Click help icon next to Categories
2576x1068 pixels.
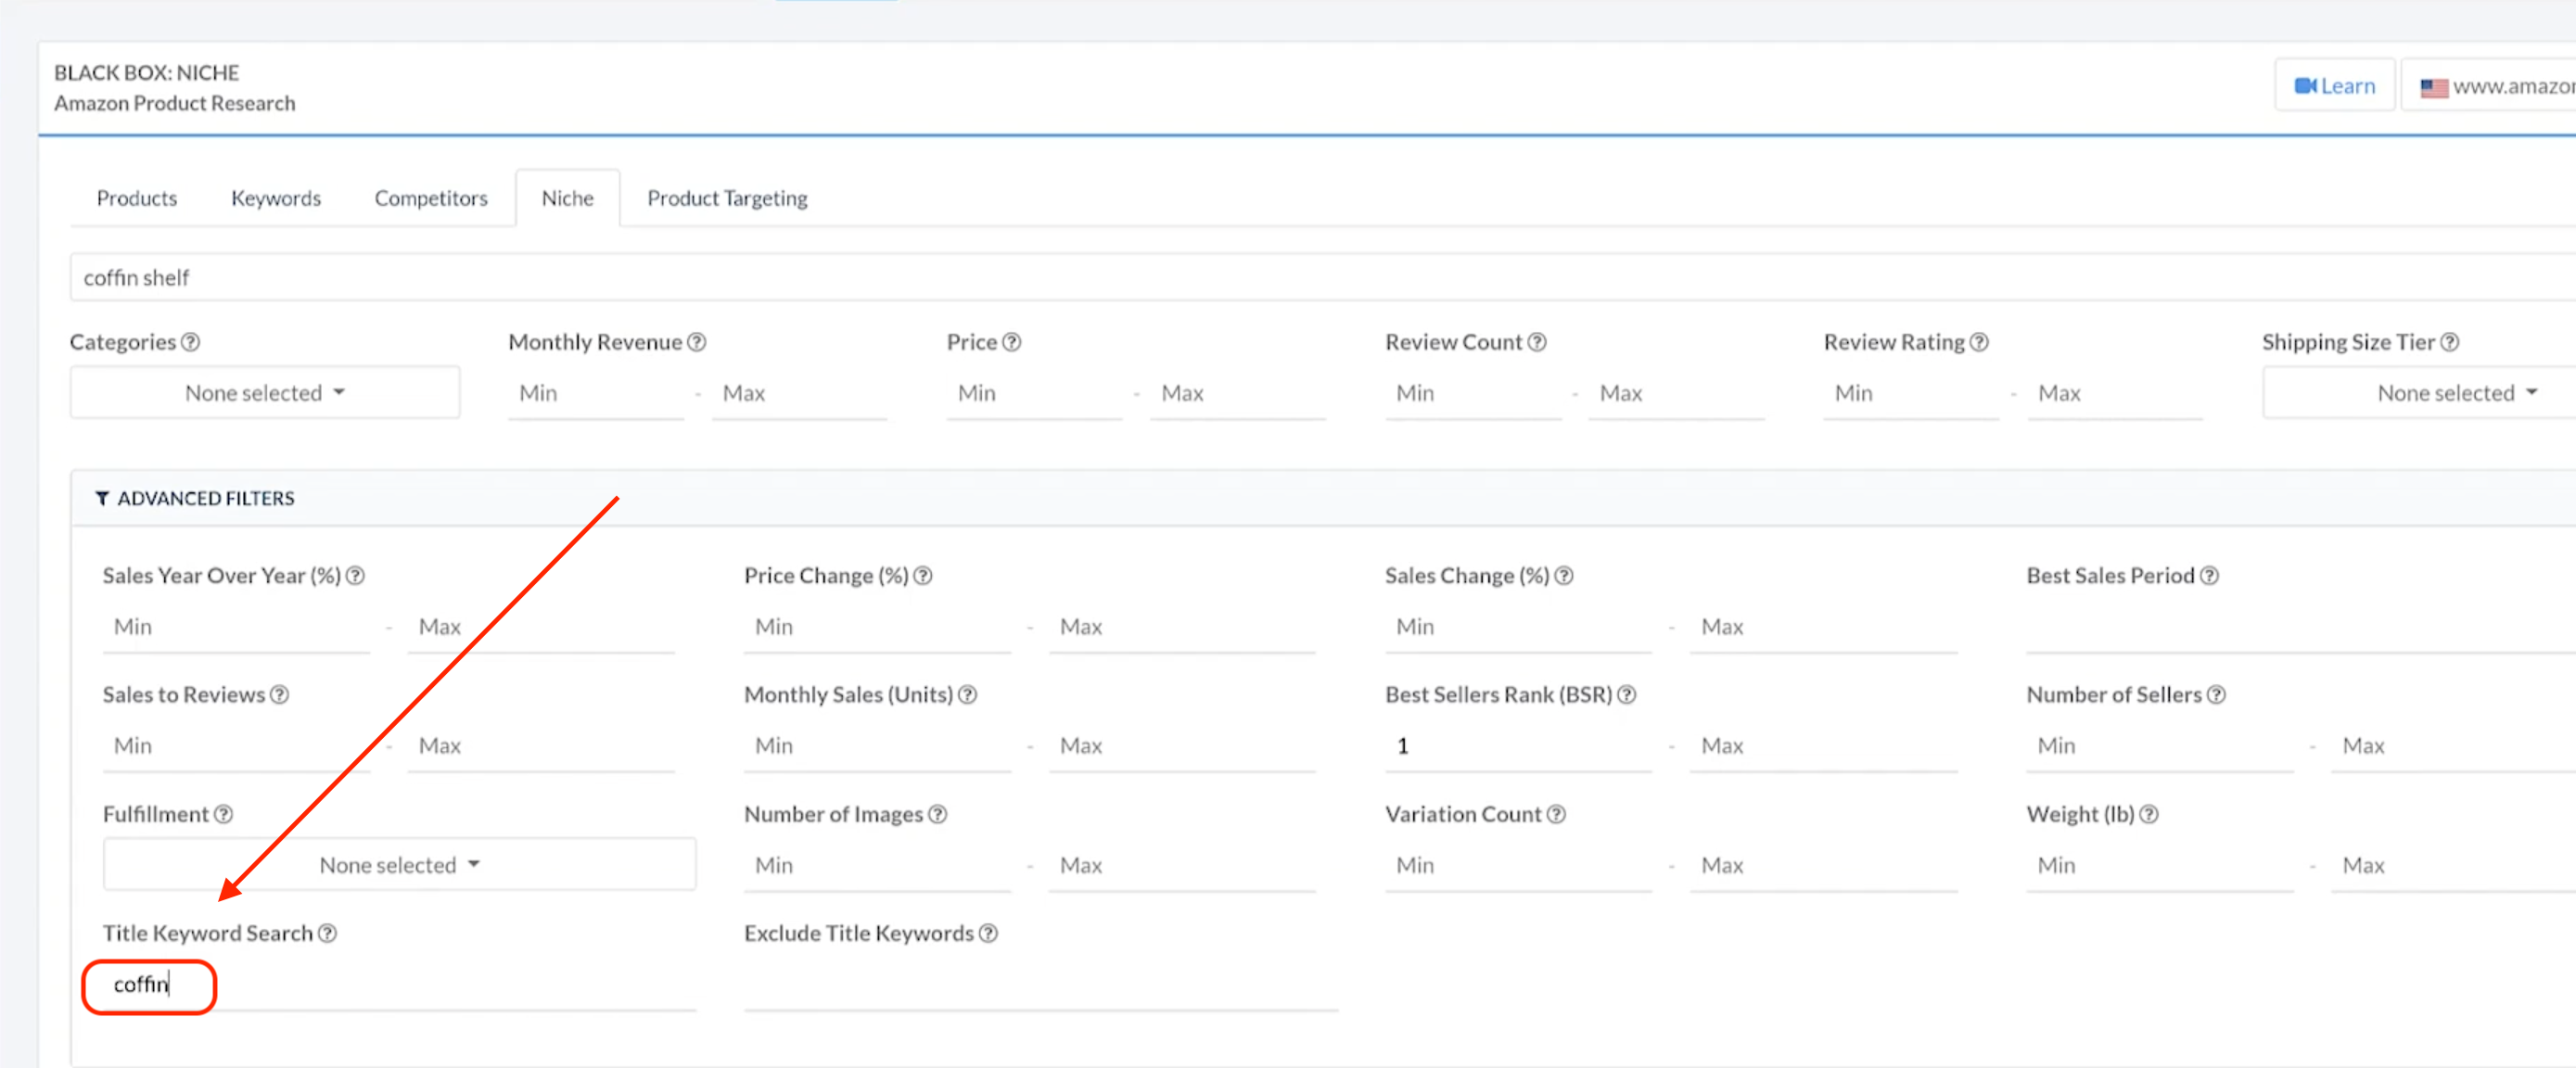[190, 342]
